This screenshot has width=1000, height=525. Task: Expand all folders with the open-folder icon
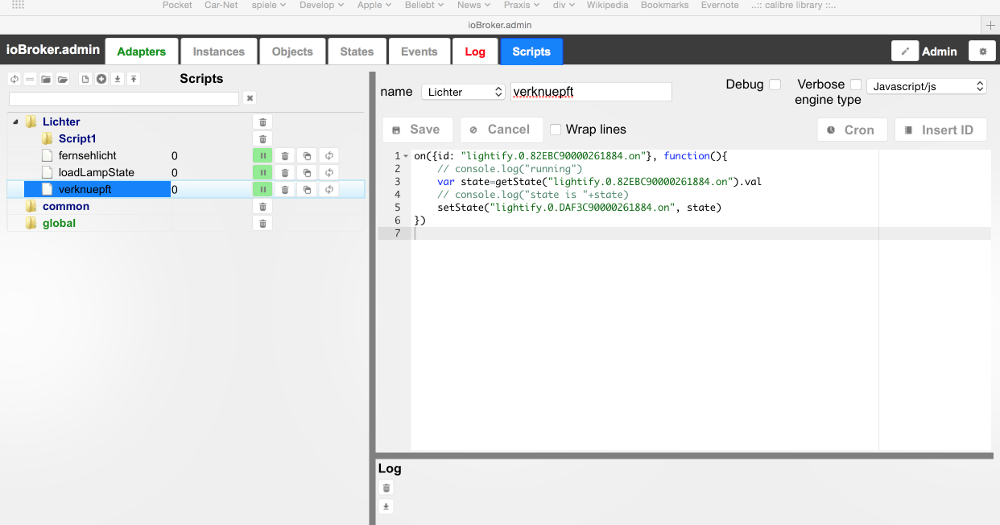click(x=62, y=79)
